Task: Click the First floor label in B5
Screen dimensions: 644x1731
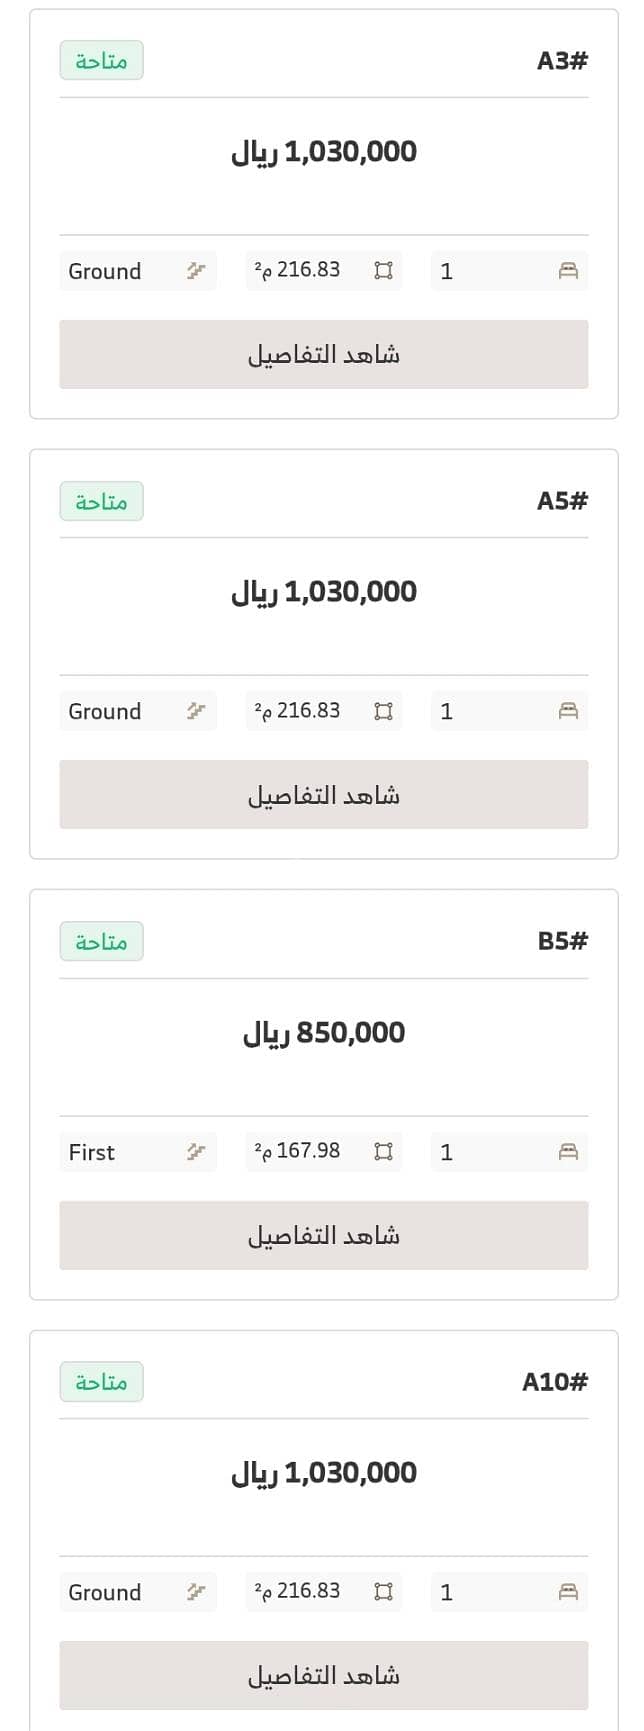Action: click(92, 1152)
